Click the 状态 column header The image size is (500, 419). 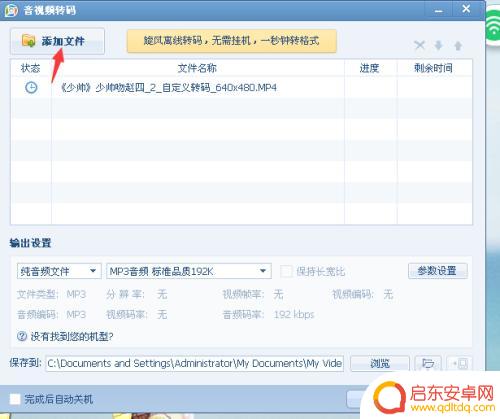[x=31, y=68]
